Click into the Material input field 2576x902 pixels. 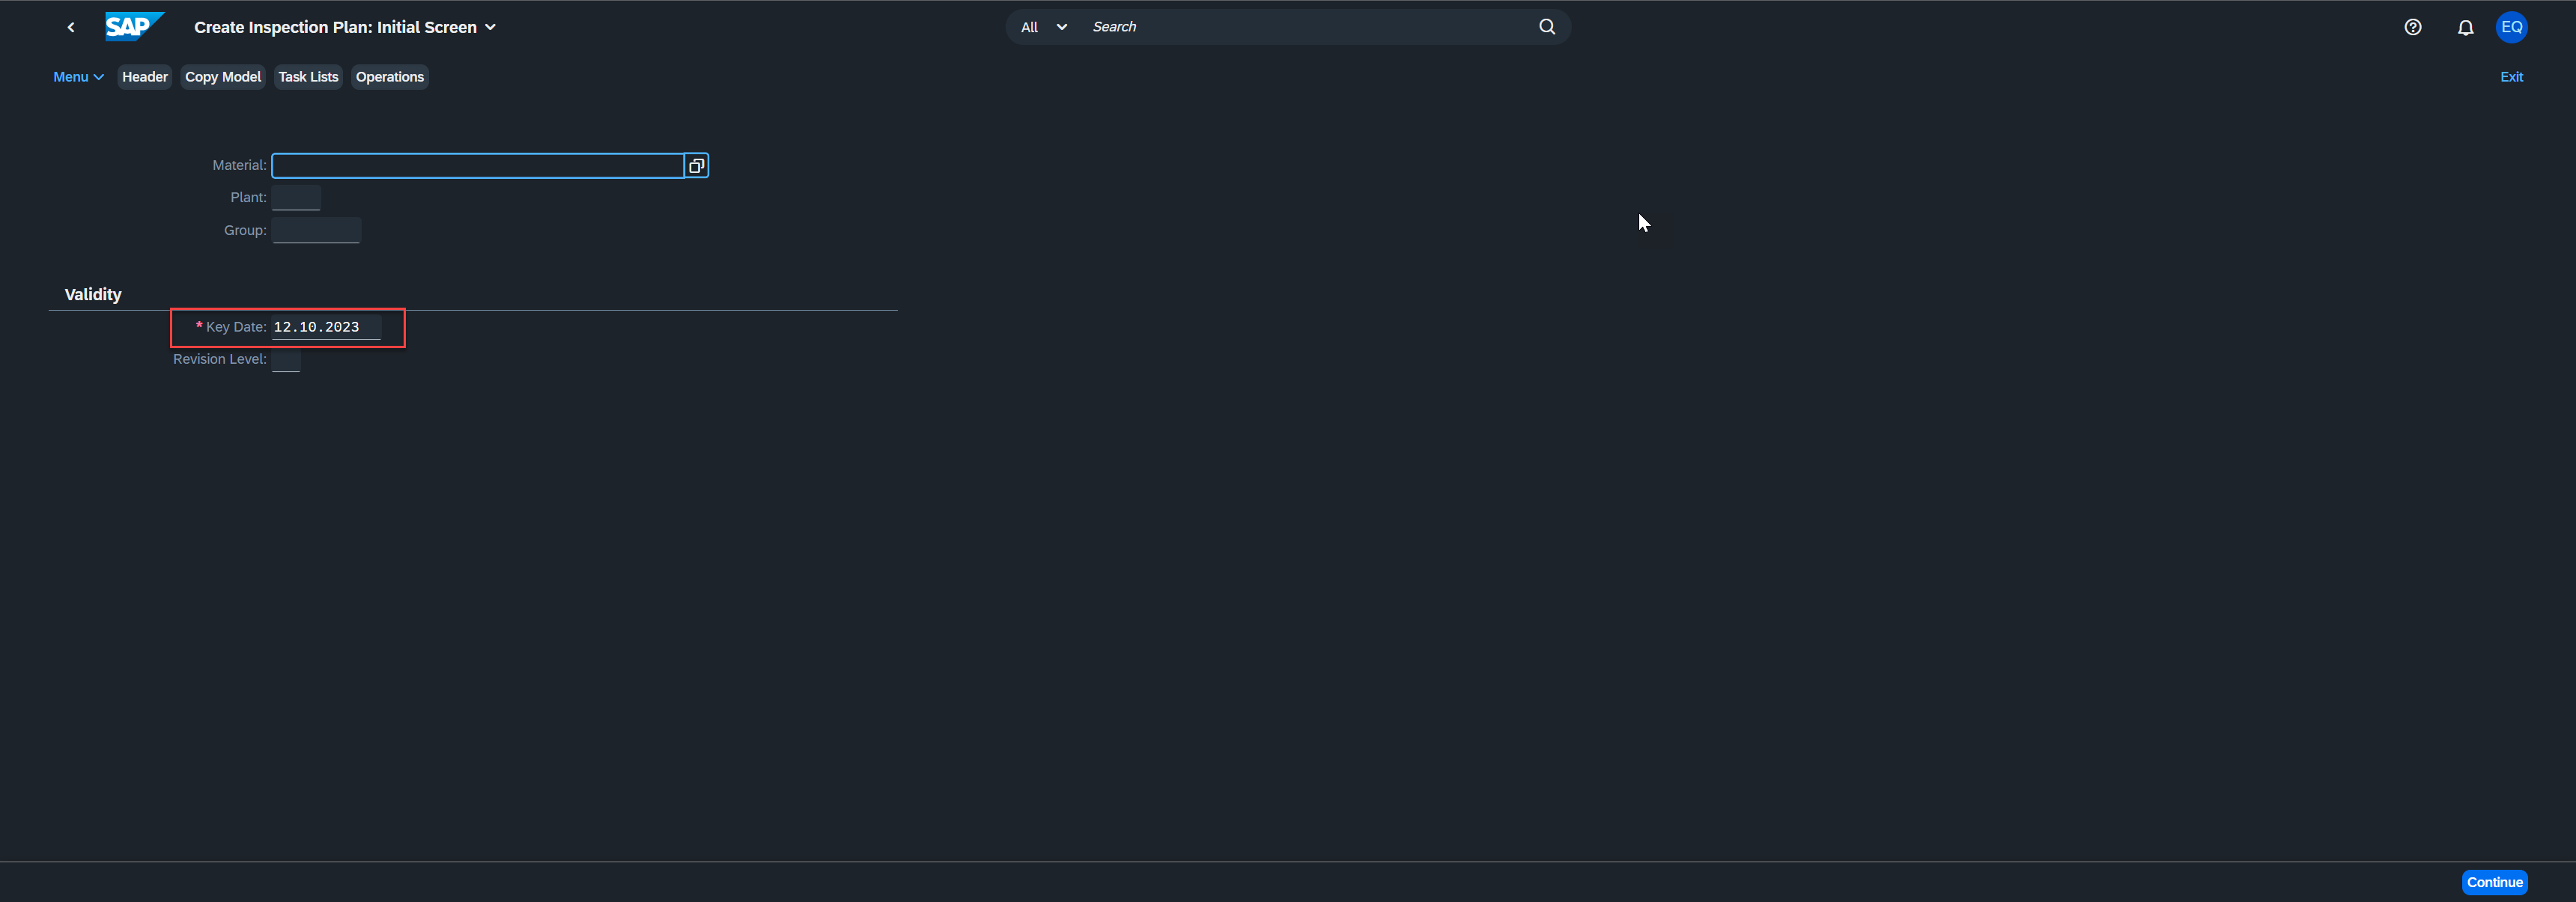pos(478,165)
